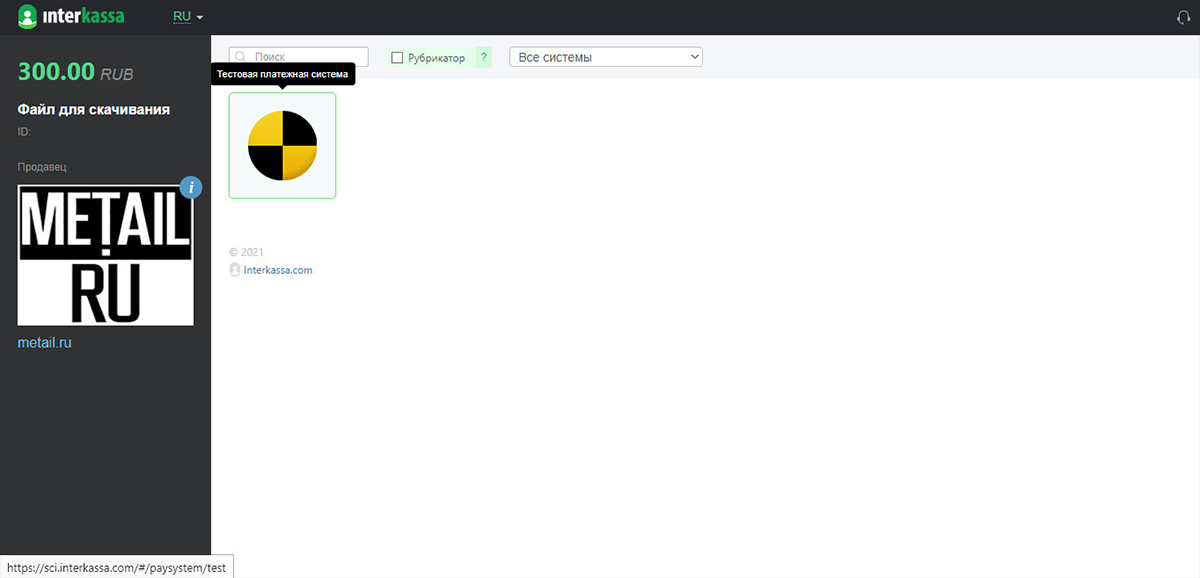Open the language caret next to RU
Image resolution: width=1200 pixels, height=578 pixels.
[x=200, y=18]
